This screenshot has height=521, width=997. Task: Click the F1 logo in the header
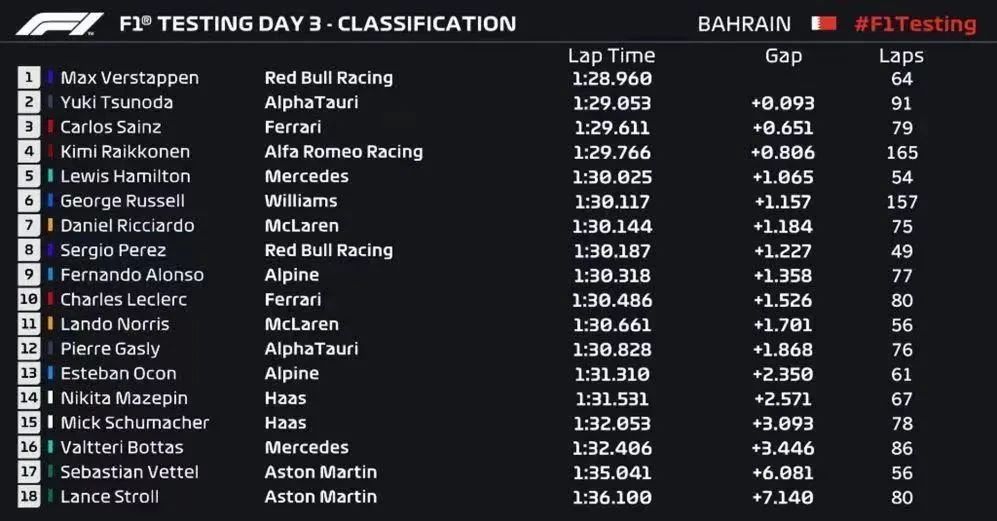58,24
